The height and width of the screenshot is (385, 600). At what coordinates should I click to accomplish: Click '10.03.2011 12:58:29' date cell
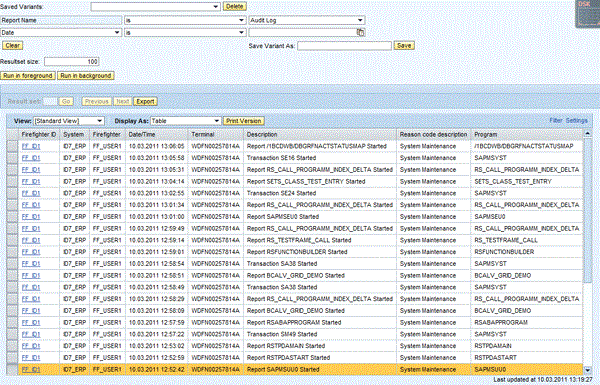click(x=157, y=299)
